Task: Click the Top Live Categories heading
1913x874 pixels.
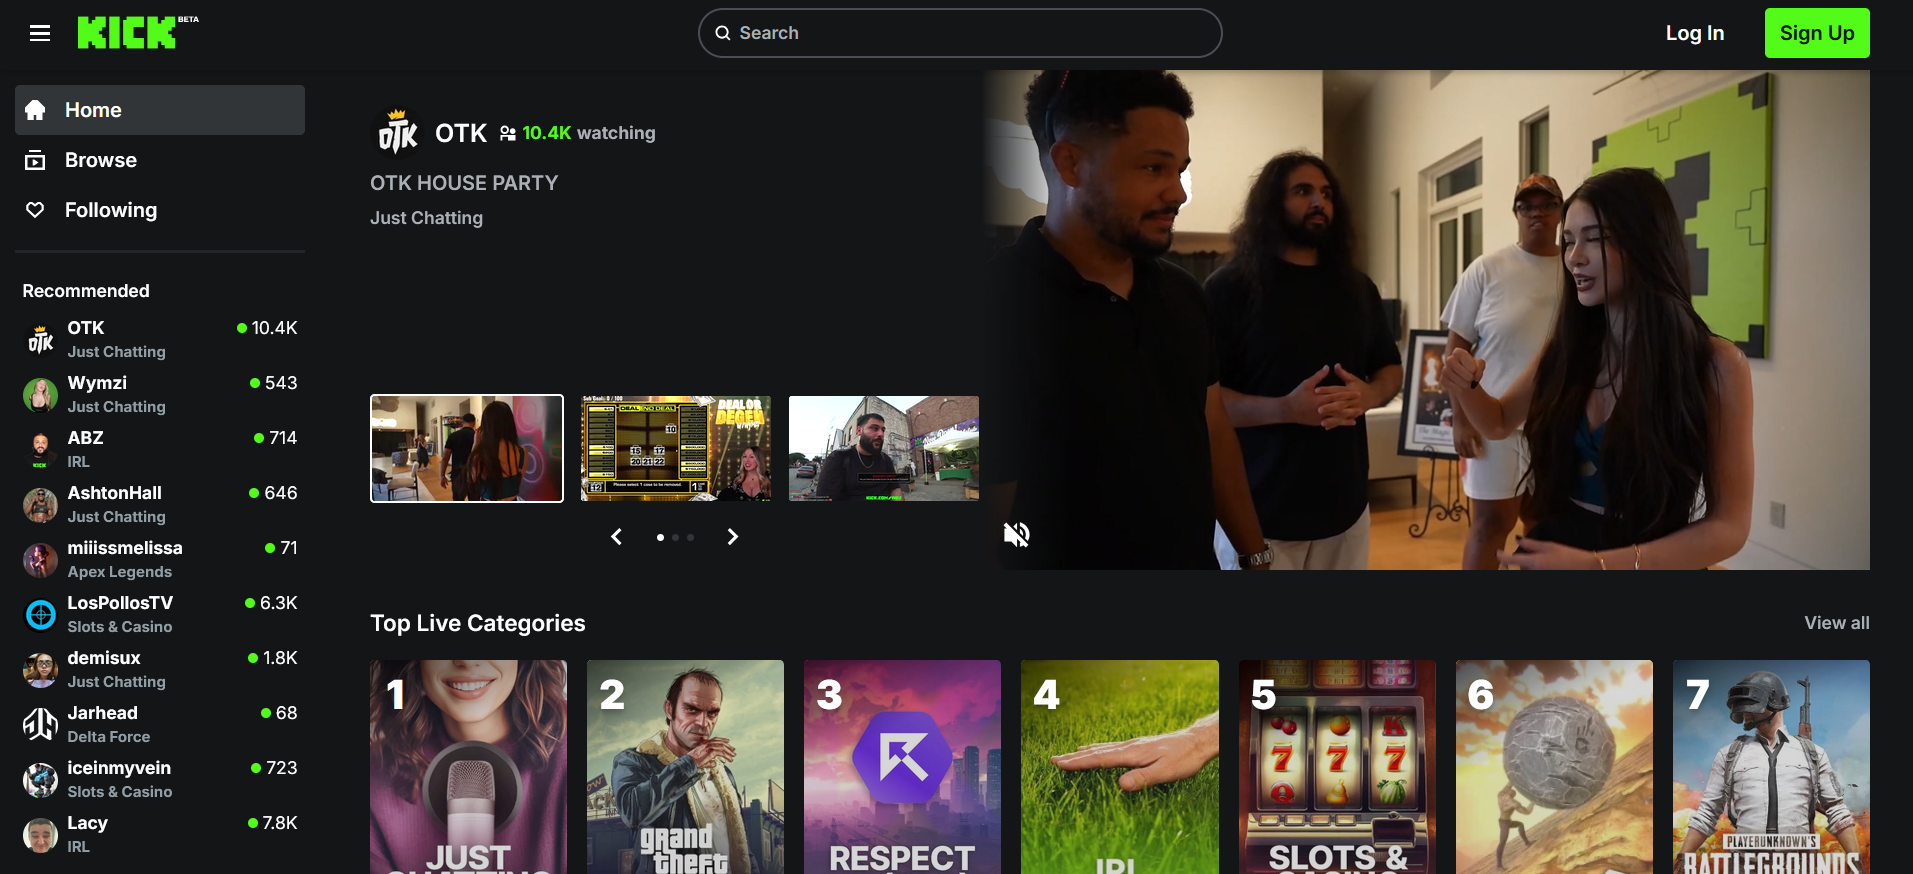Action: (x=478, y=623)
